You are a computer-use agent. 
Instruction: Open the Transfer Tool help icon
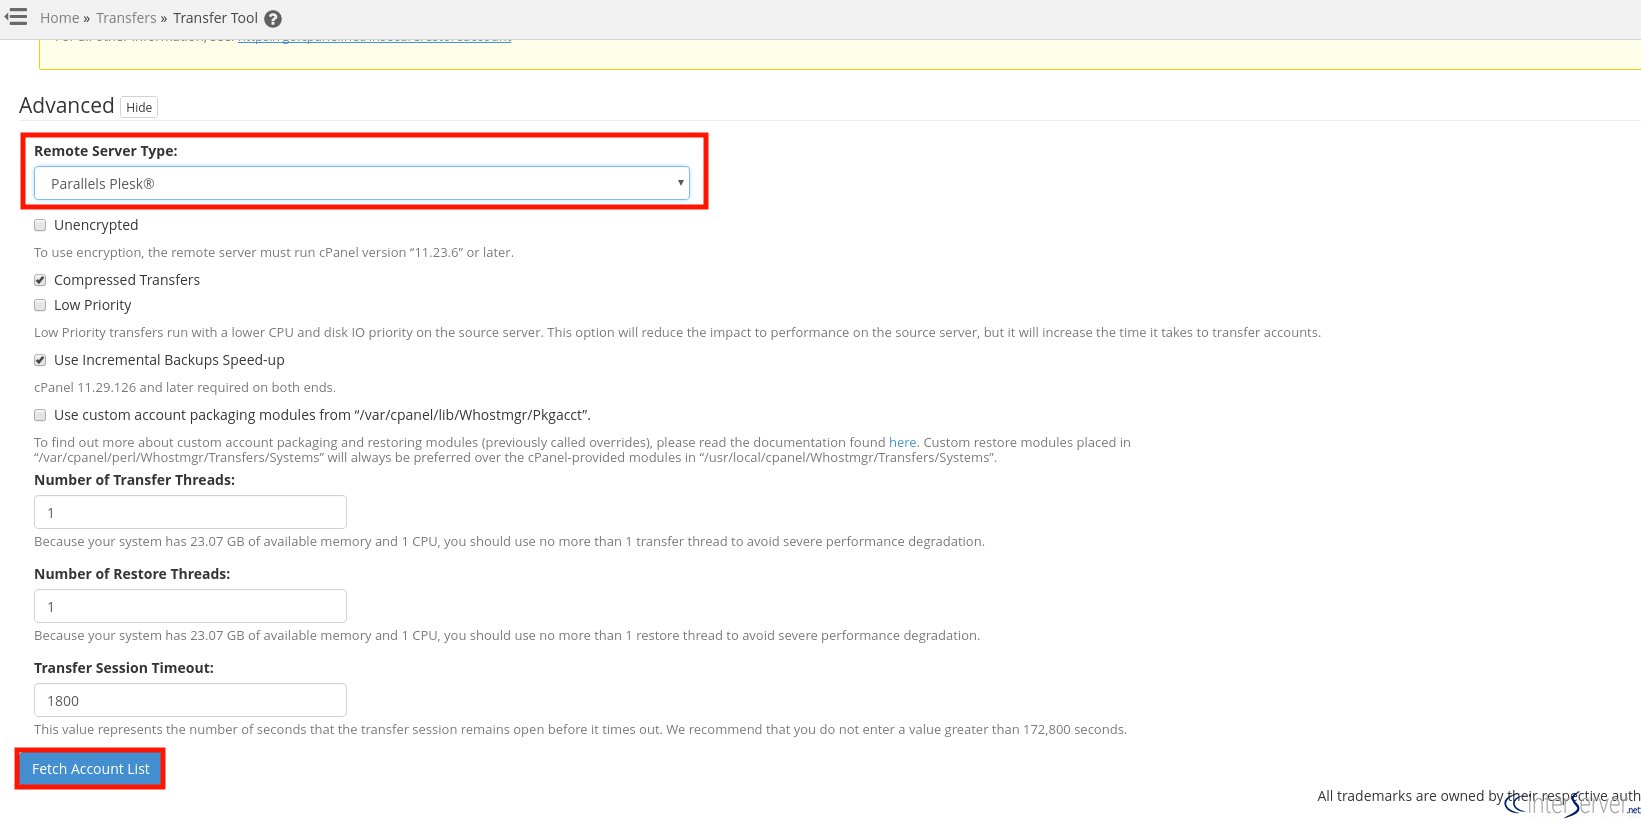click(x=273, y=19)
